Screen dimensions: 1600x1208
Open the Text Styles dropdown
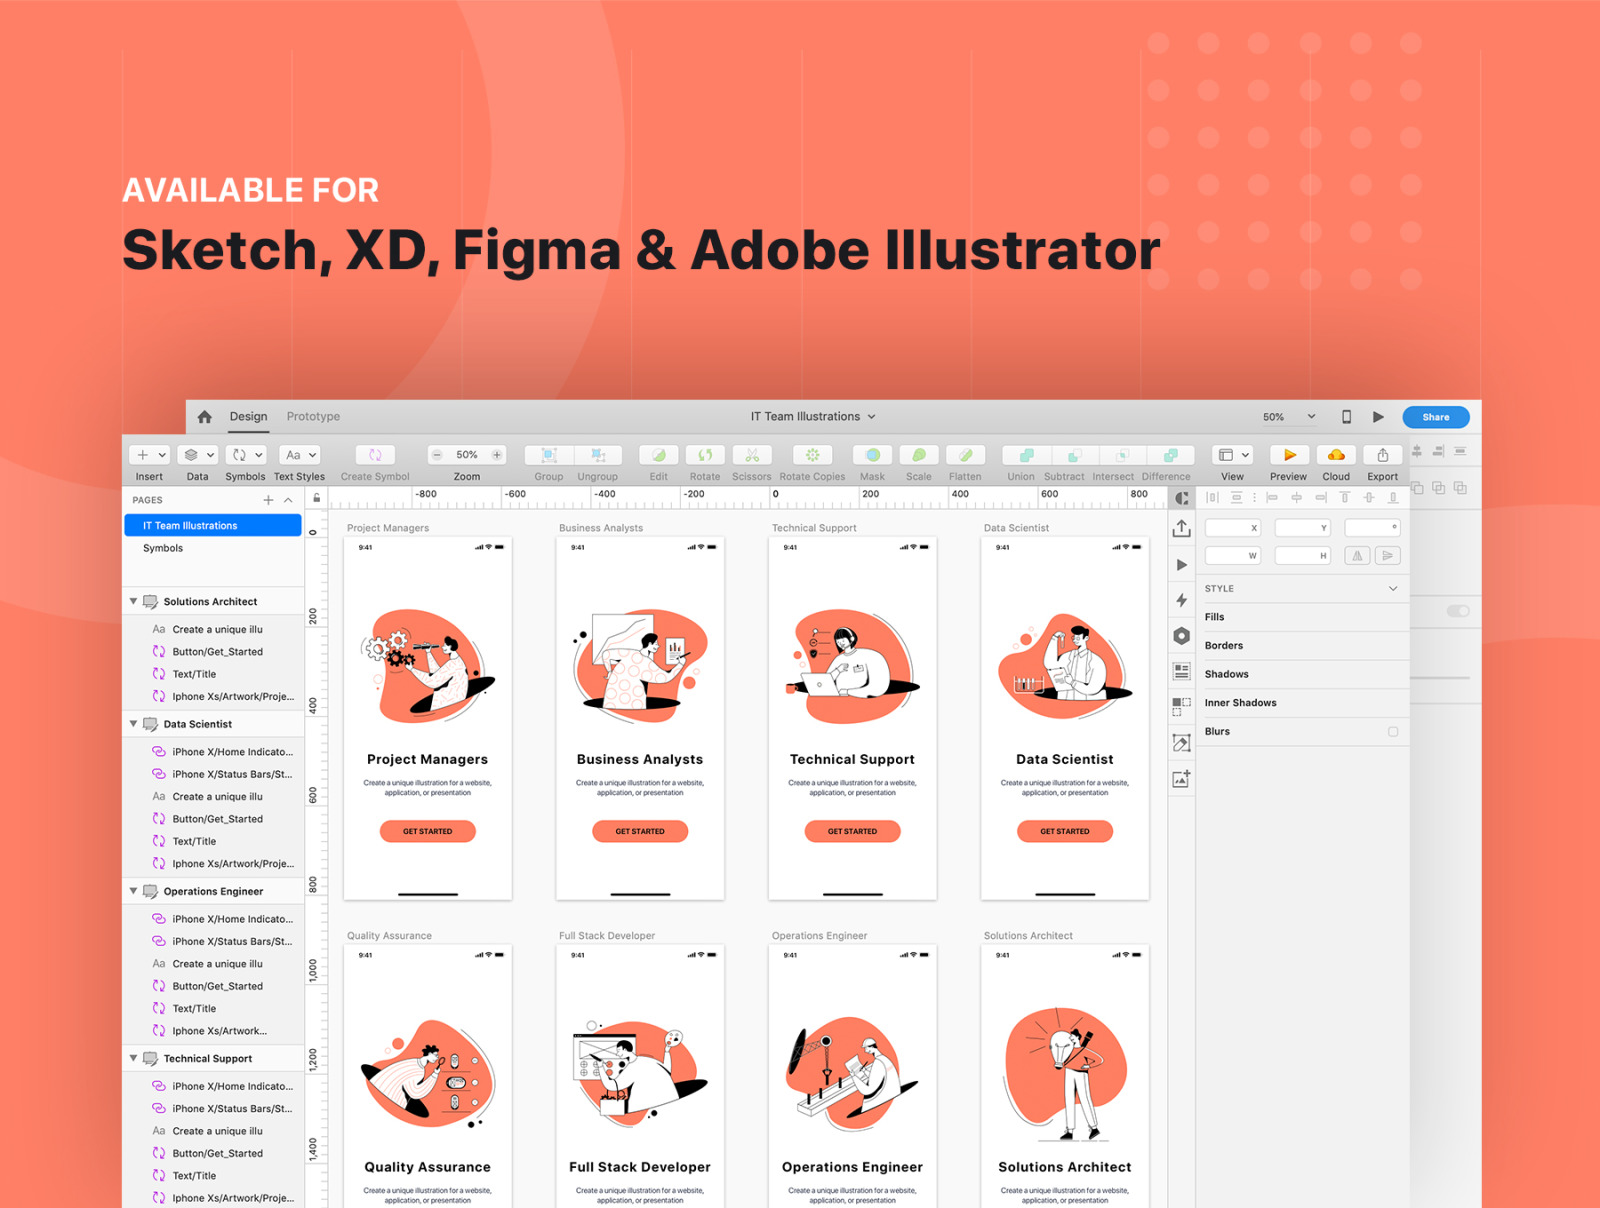(299, 455)
